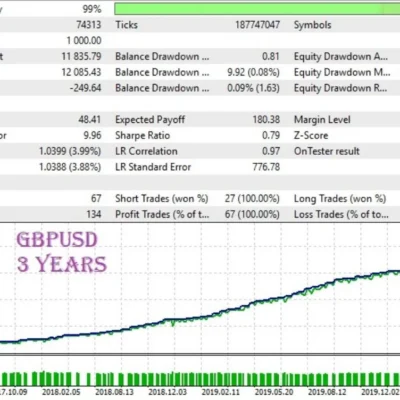Select the 0.79 Sharpe ratio value
400x400 pixels.
pos(271,135)
